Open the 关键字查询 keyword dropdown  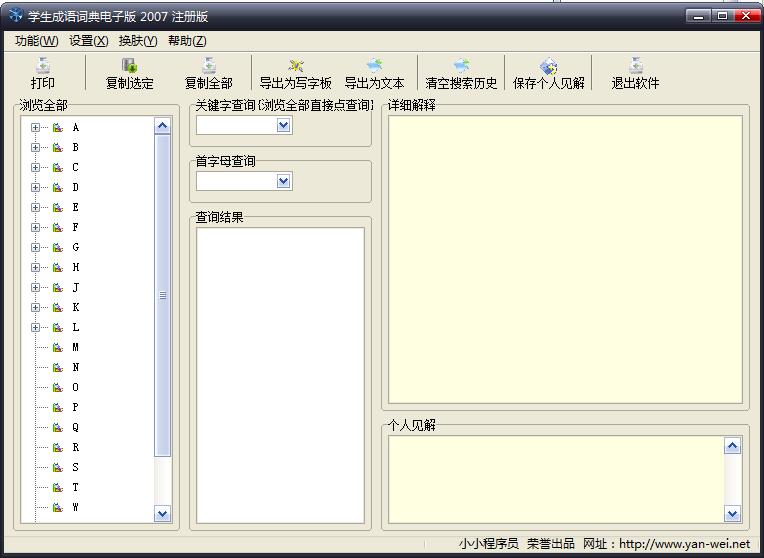[283, 125]
